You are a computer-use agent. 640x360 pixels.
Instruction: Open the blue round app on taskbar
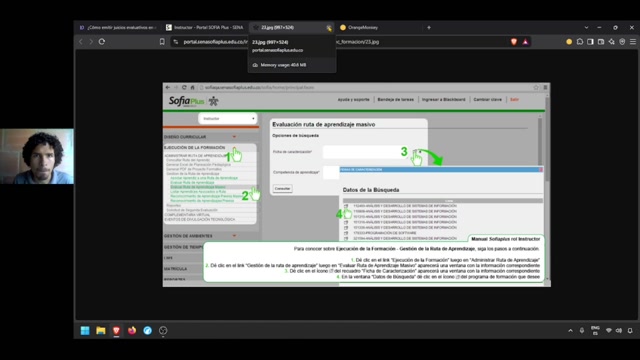[147, 331]
